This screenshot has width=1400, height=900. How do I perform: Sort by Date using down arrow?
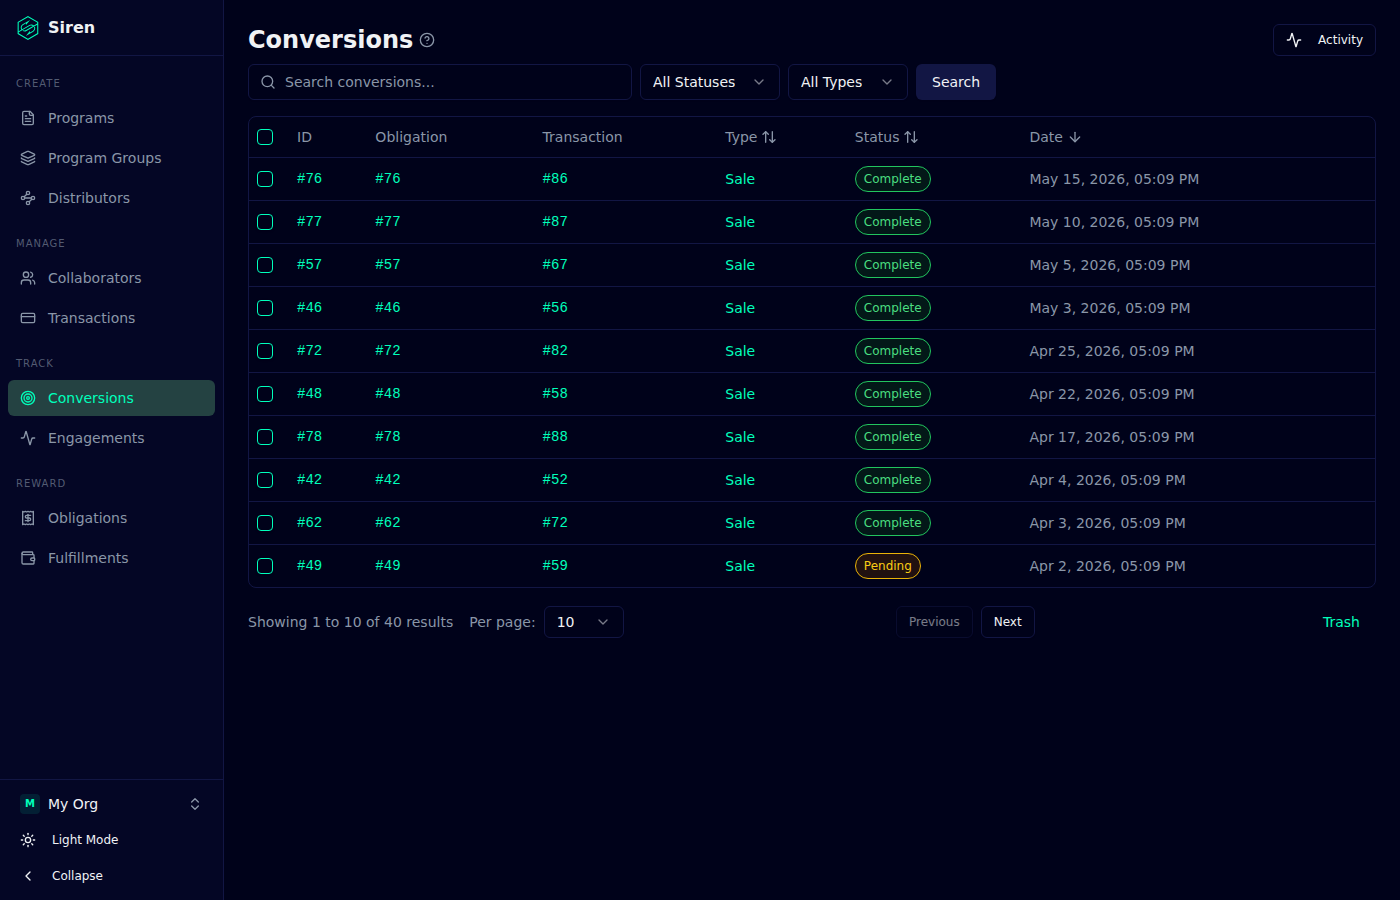point(1075,137)
